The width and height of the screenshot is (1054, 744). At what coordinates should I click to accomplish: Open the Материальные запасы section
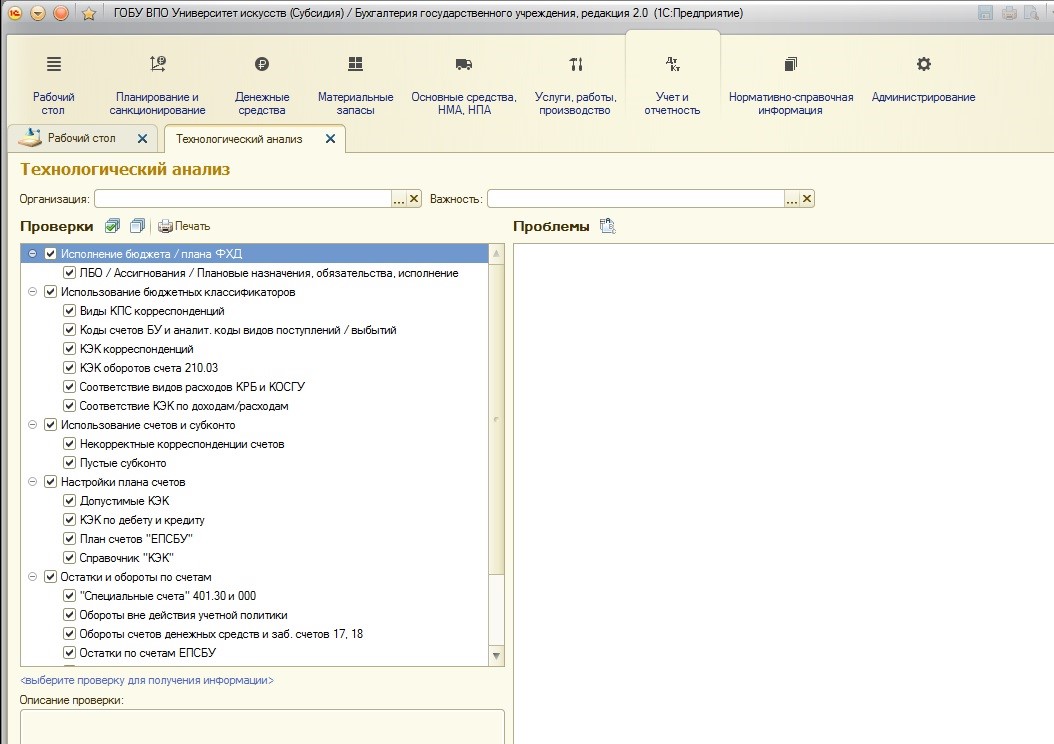(x=354, y=85)
